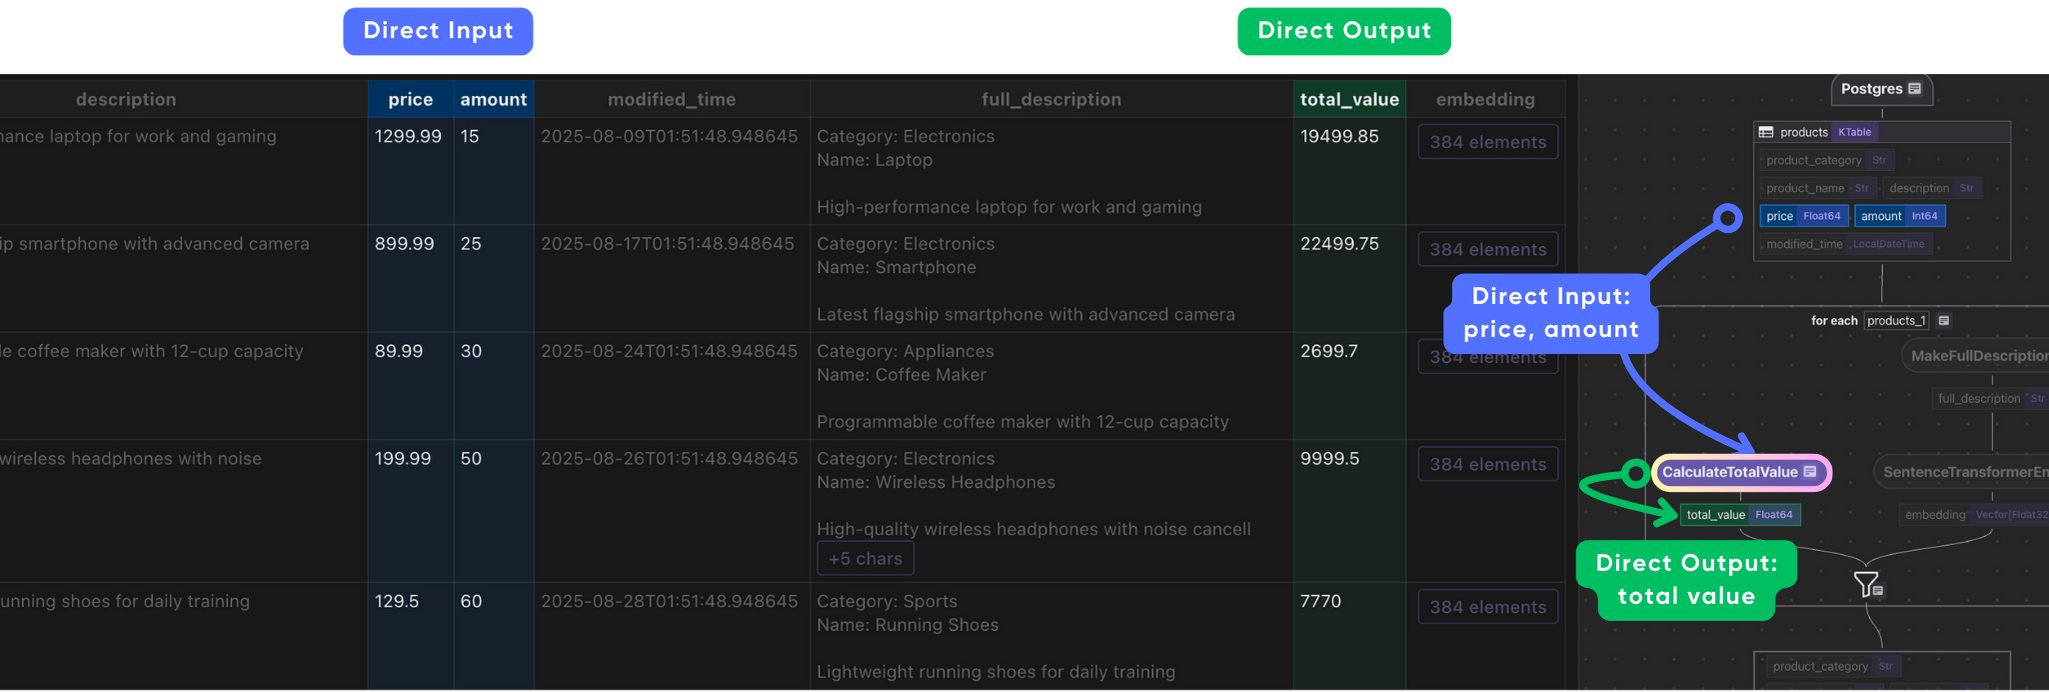The width and height of the screenshot is (2049, 692).
Task: Select the Postgres source node
Action: coord(1881,89)
